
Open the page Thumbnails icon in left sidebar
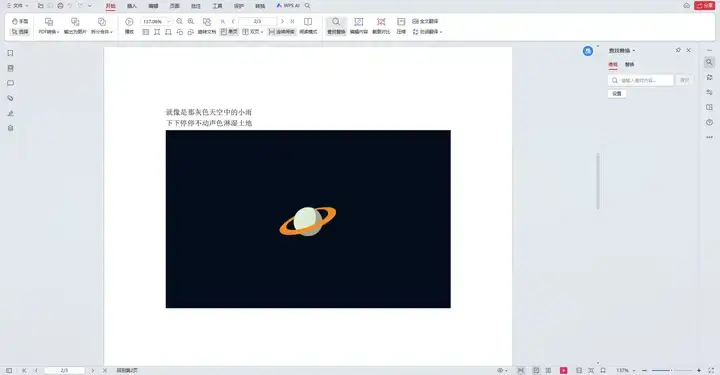click(10, 68)
